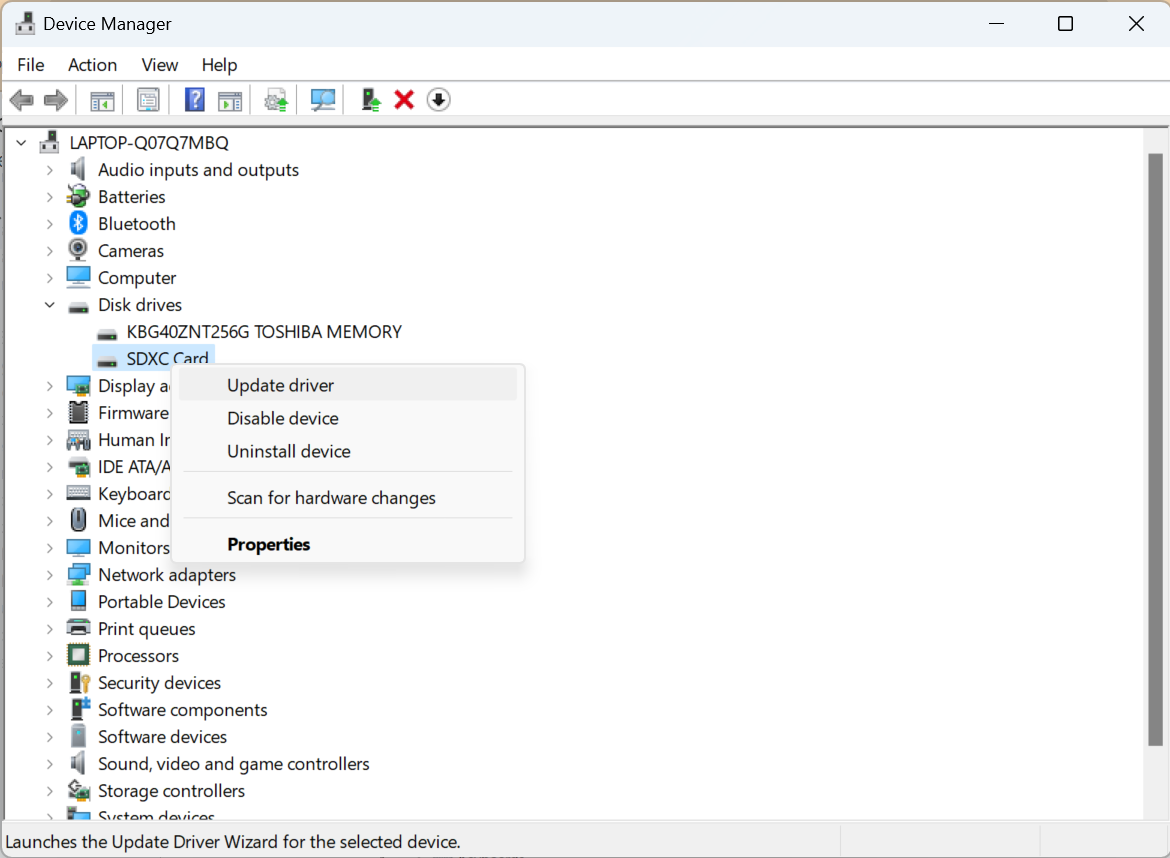Viewport: 1170px width, 858px height.
Task: Click Scan for hardware changes monitor icon
Action: tap(323, 100)
